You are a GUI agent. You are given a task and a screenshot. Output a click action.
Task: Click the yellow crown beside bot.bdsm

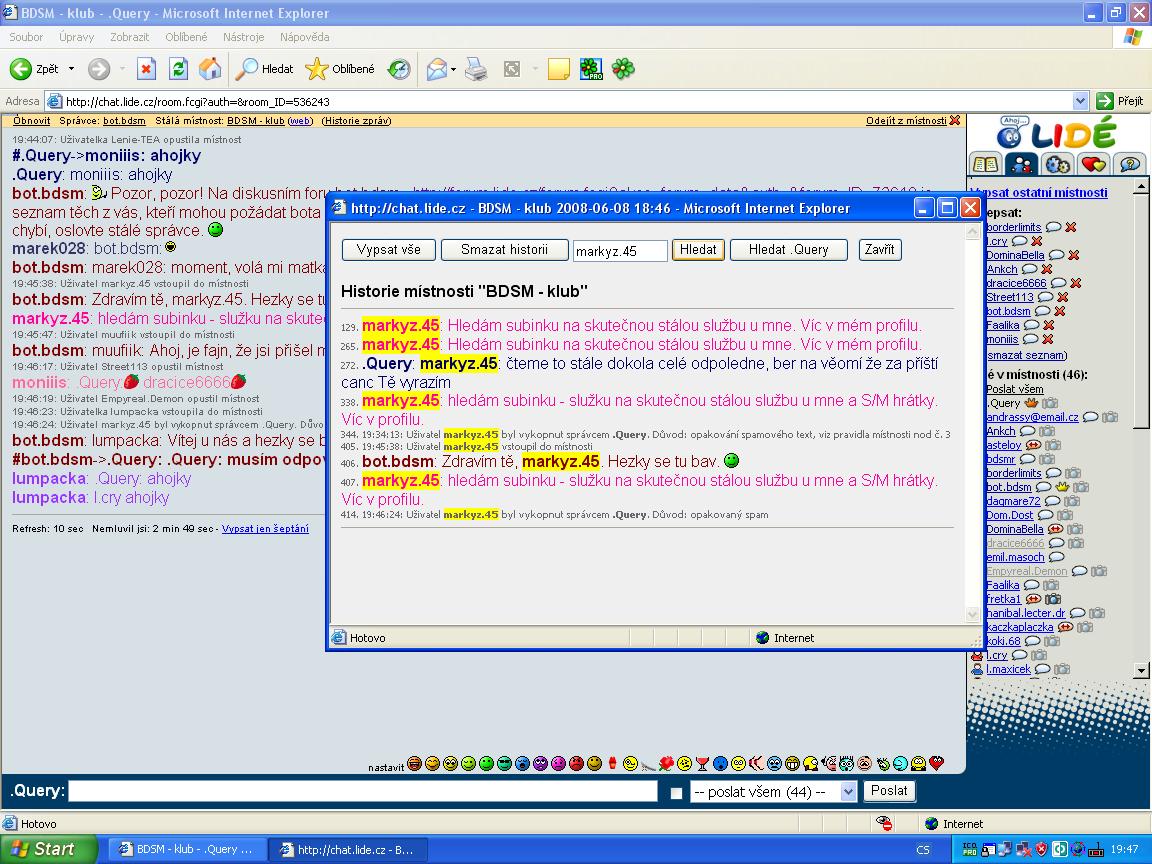(1061, 486)
